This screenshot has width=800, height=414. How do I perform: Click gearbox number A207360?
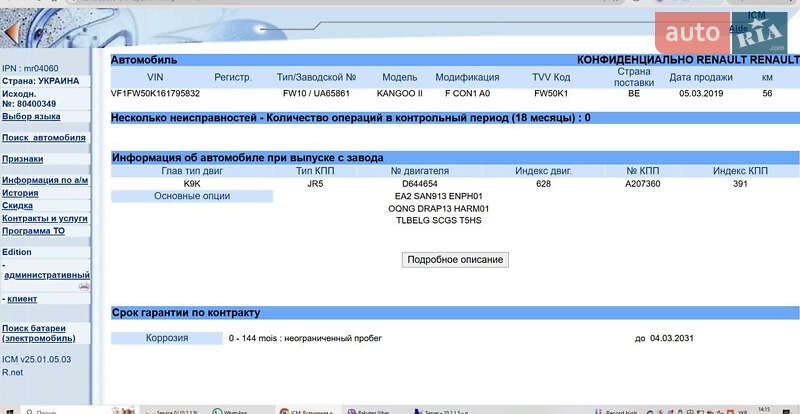pyautogui.click(x=643, y=184)
